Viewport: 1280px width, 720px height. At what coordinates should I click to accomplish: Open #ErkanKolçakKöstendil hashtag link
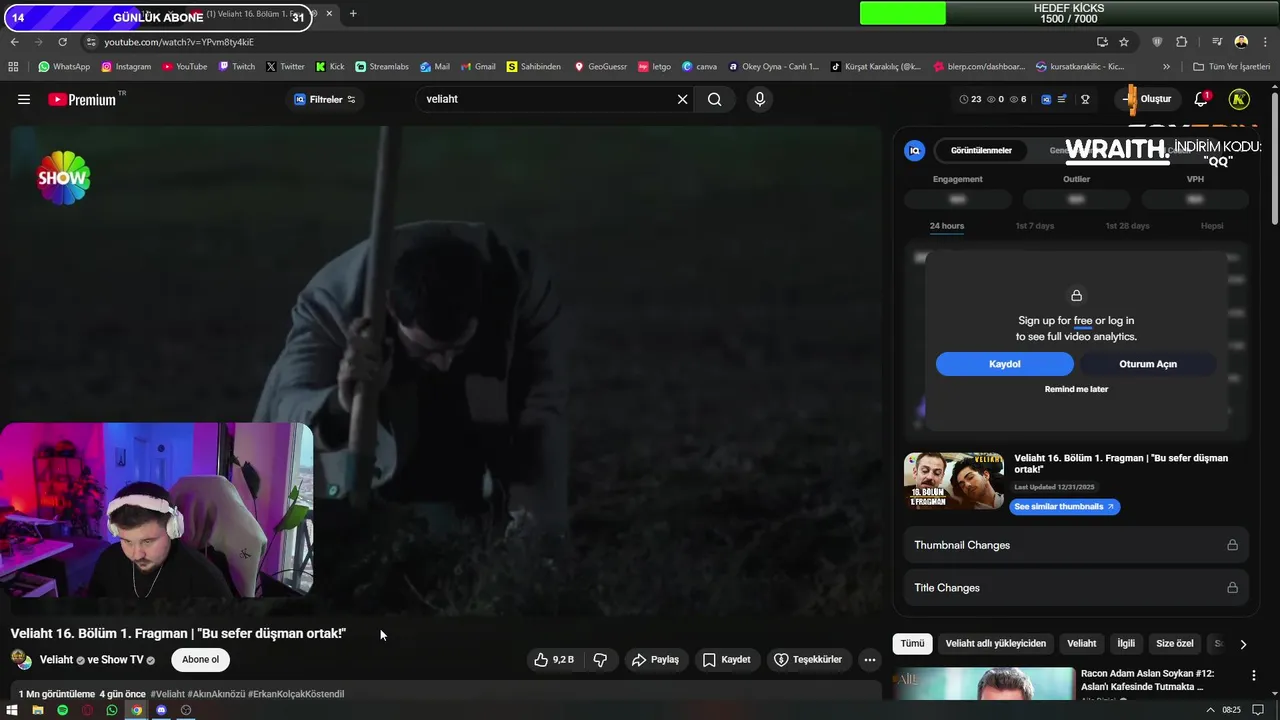[295, 694]
